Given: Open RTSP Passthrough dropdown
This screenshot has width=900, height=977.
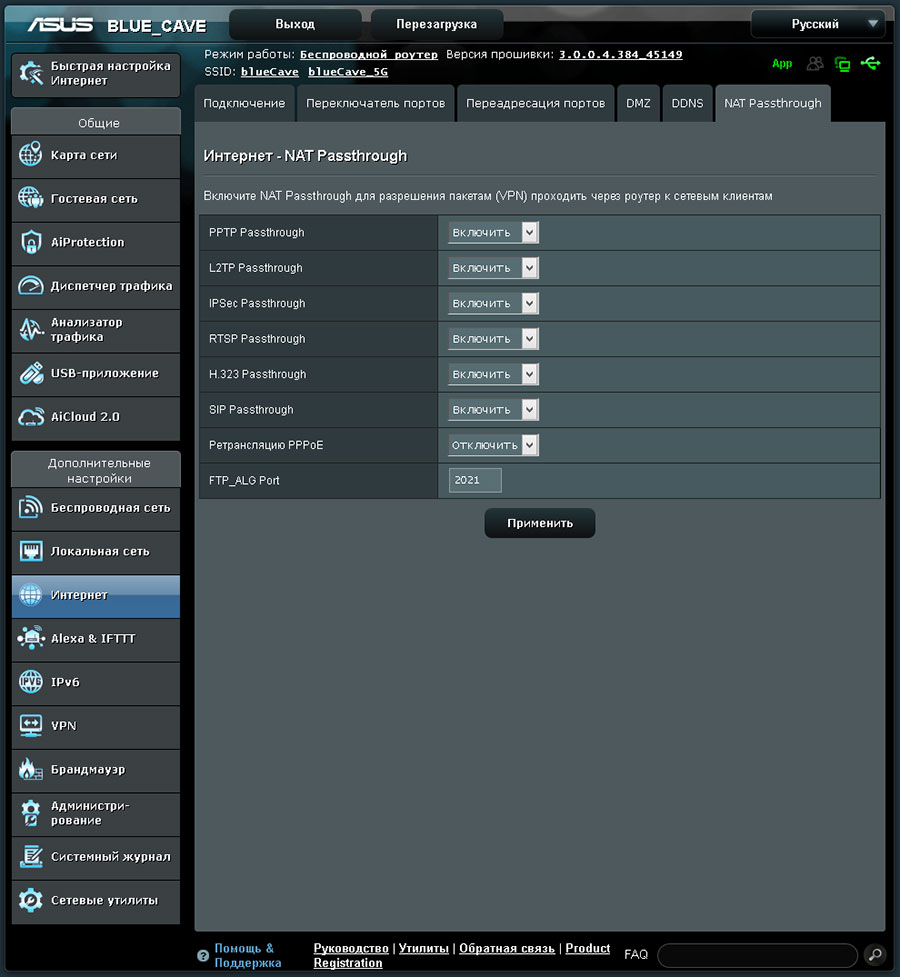Looking at the screenshot, I should pyautogui.click(x=493, y=339).
